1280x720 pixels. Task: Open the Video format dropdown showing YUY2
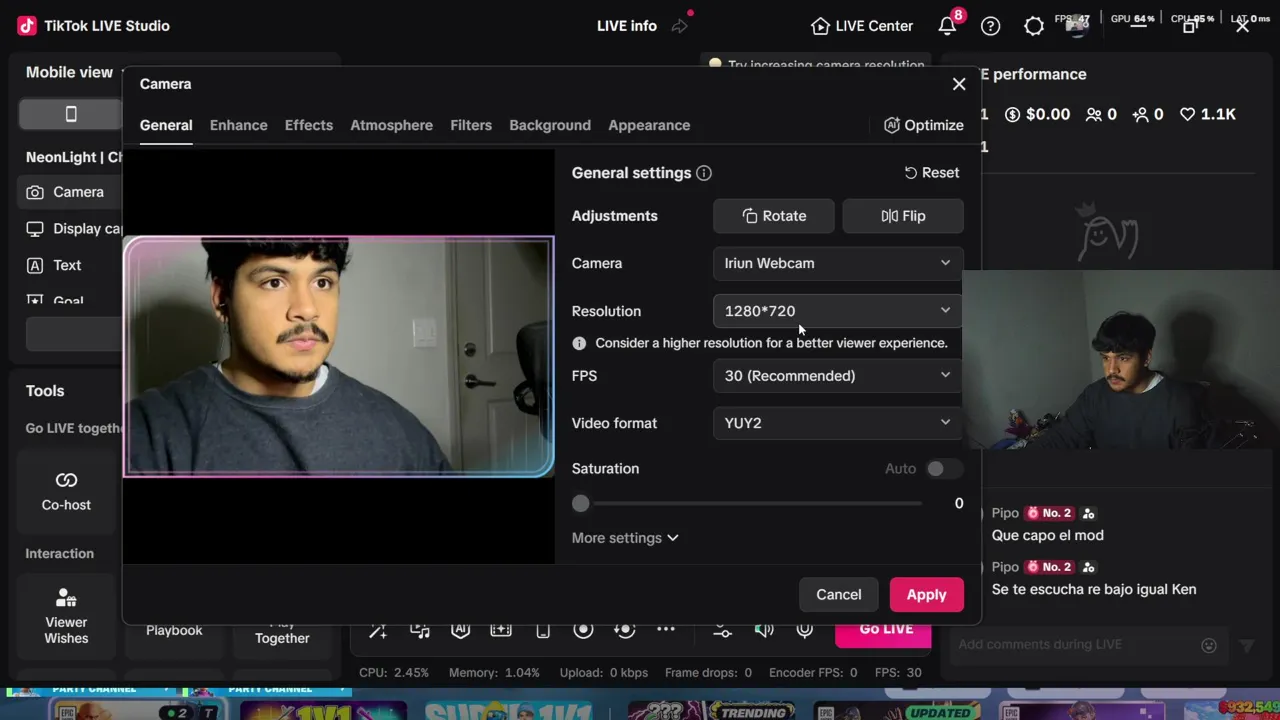tap(838, 423)
